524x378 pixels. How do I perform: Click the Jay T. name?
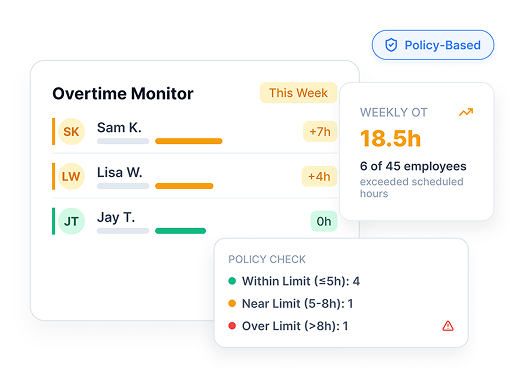coord(116,218)
